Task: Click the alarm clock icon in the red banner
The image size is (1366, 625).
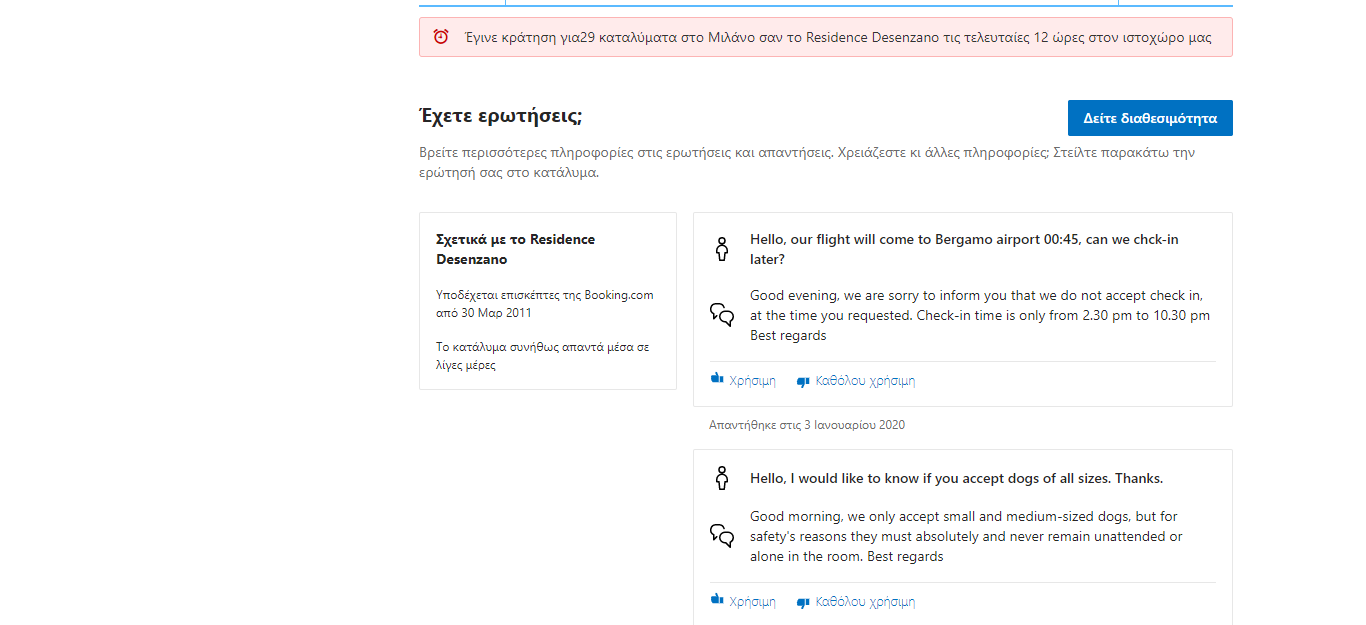Action: pos(441,37)
